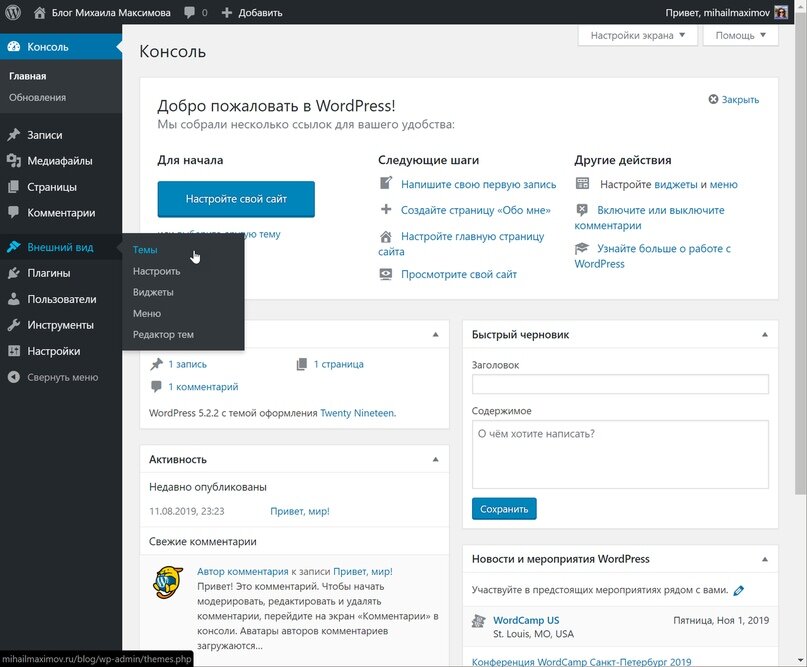
Task: Click the меню link in Другие действия
Action: click(723, 184)
